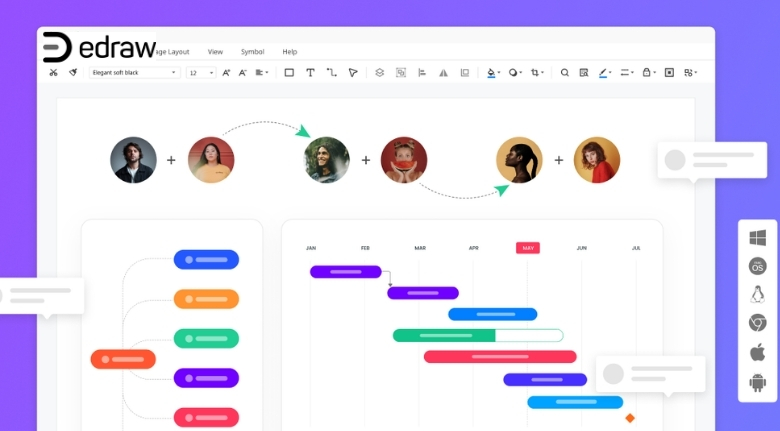
Task: Open the View menu
Action: coord(215,52)
